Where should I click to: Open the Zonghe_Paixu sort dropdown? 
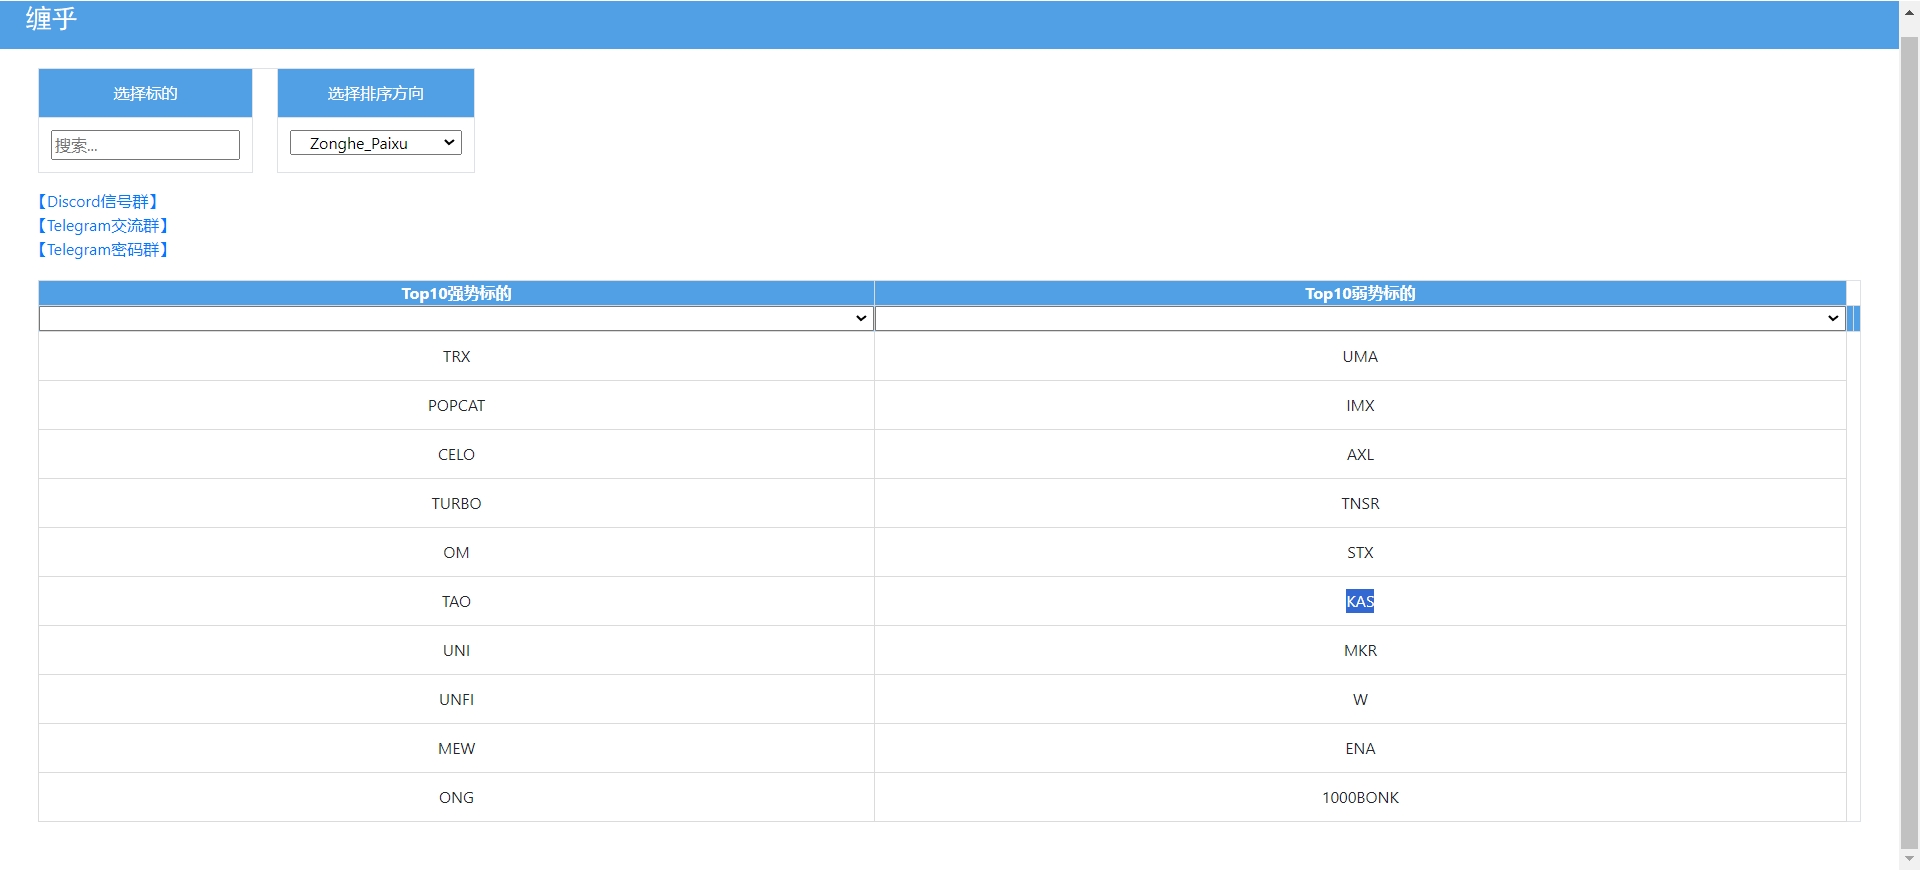point(376,143)
